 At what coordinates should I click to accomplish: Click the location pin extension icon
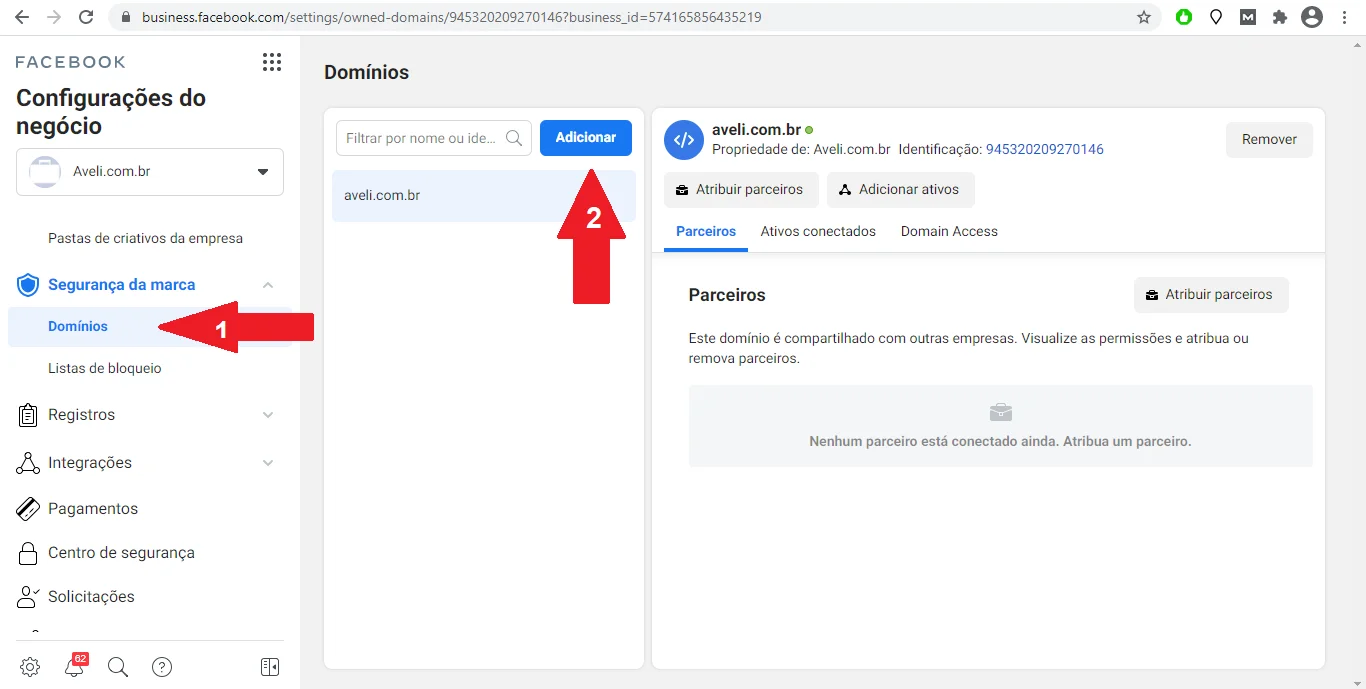[1216, 17]
